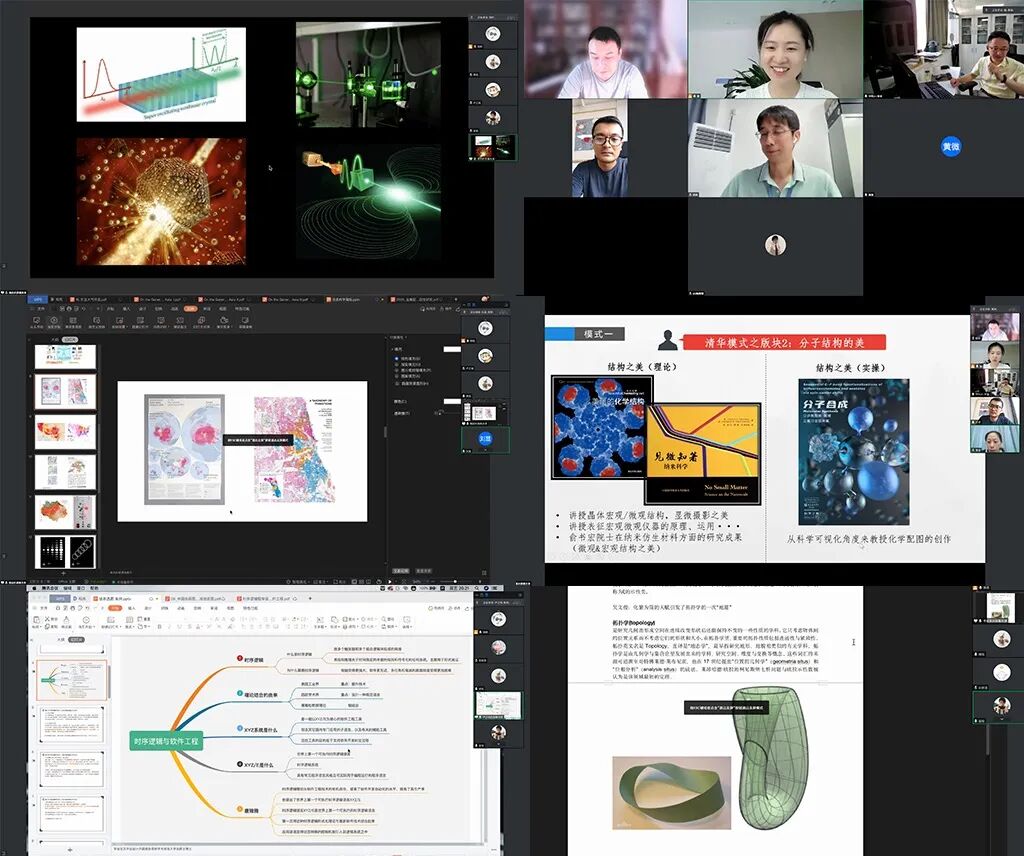1024x856 pixels.
Task: Switch to the 稻壳 tab in the mind-map WPS window
Action: pos(80,598)
